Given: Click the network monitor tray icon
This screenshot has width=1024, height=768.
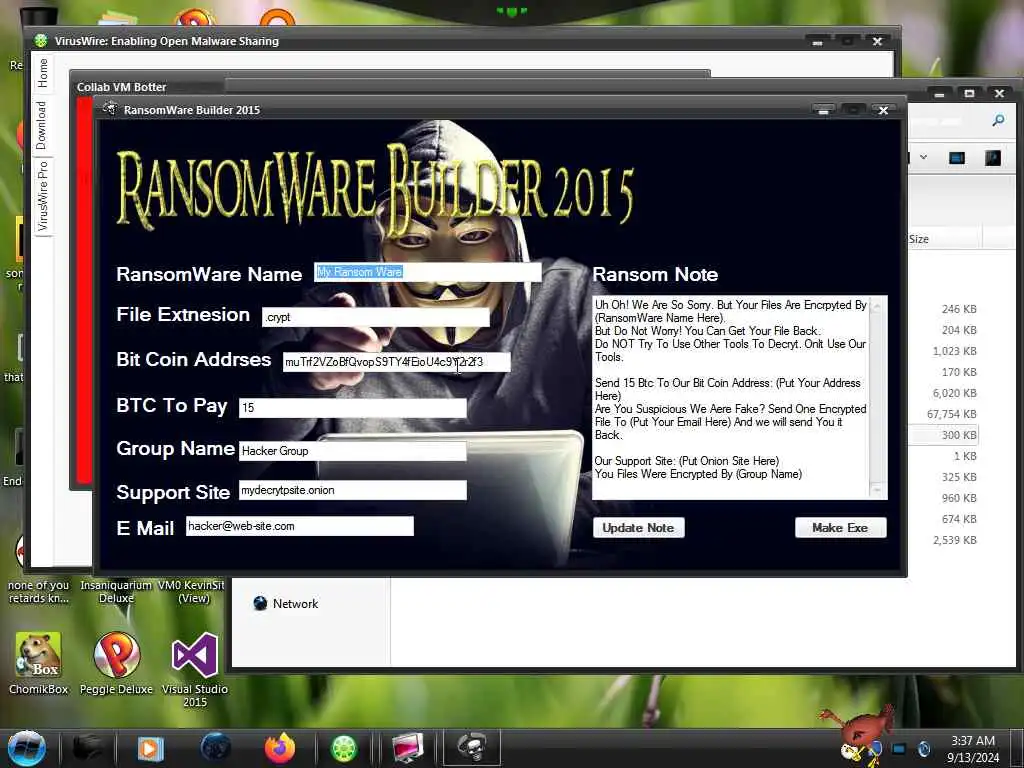Looking at the screenshot, I should [x=899, y=748].
